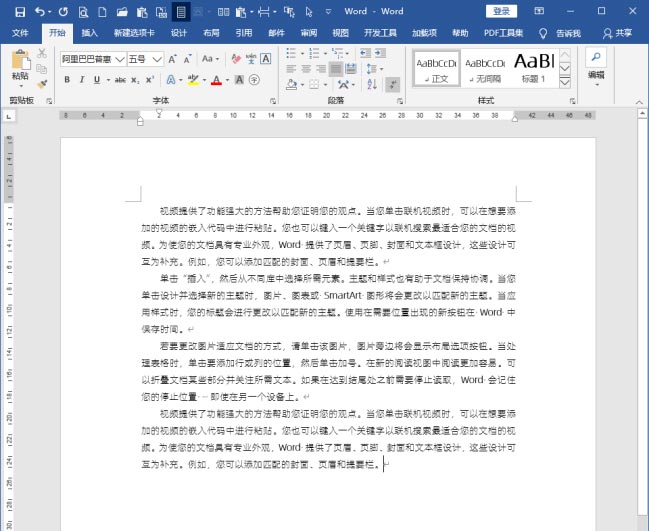The width and height of the screenshot is (649, 531).
Task: Open the font size dropdown
Action: tap(157, 59)
